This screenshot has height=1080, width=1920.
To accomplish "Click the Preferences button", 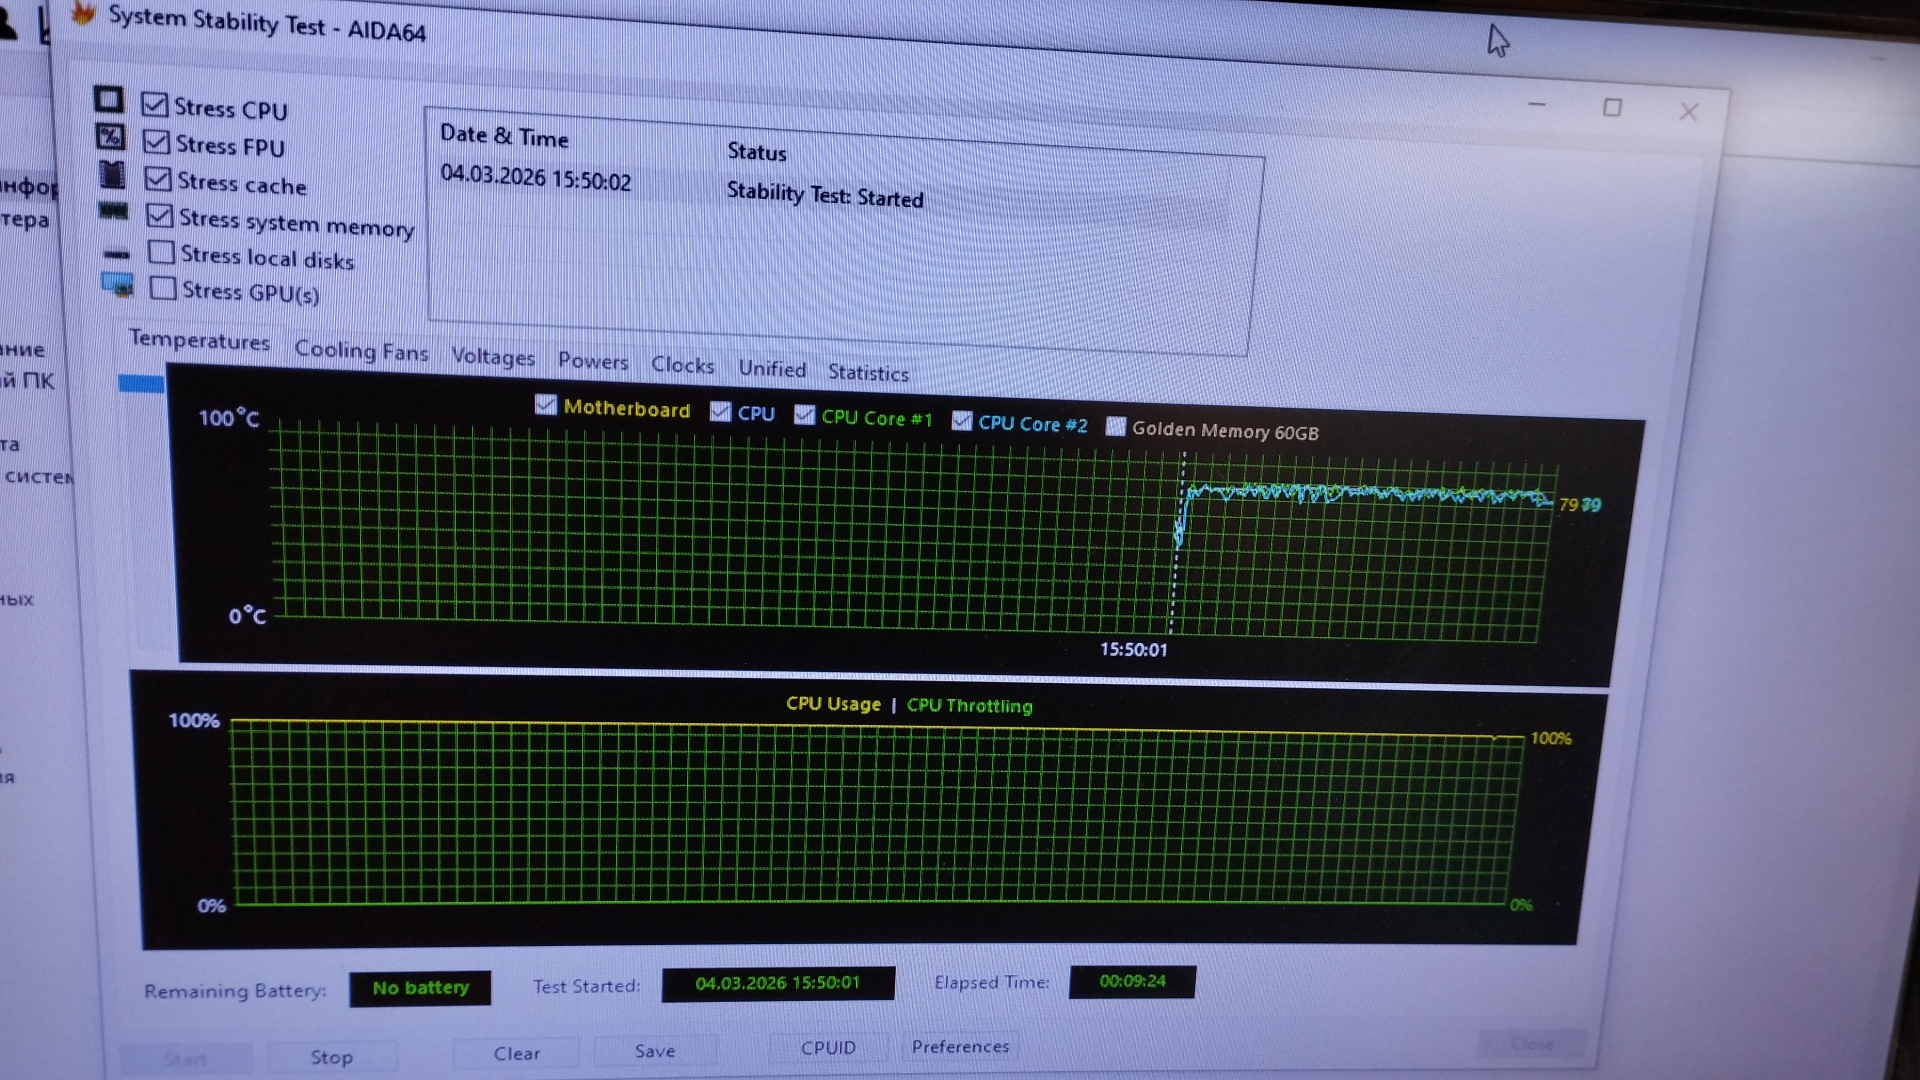I will (960, 1046).
